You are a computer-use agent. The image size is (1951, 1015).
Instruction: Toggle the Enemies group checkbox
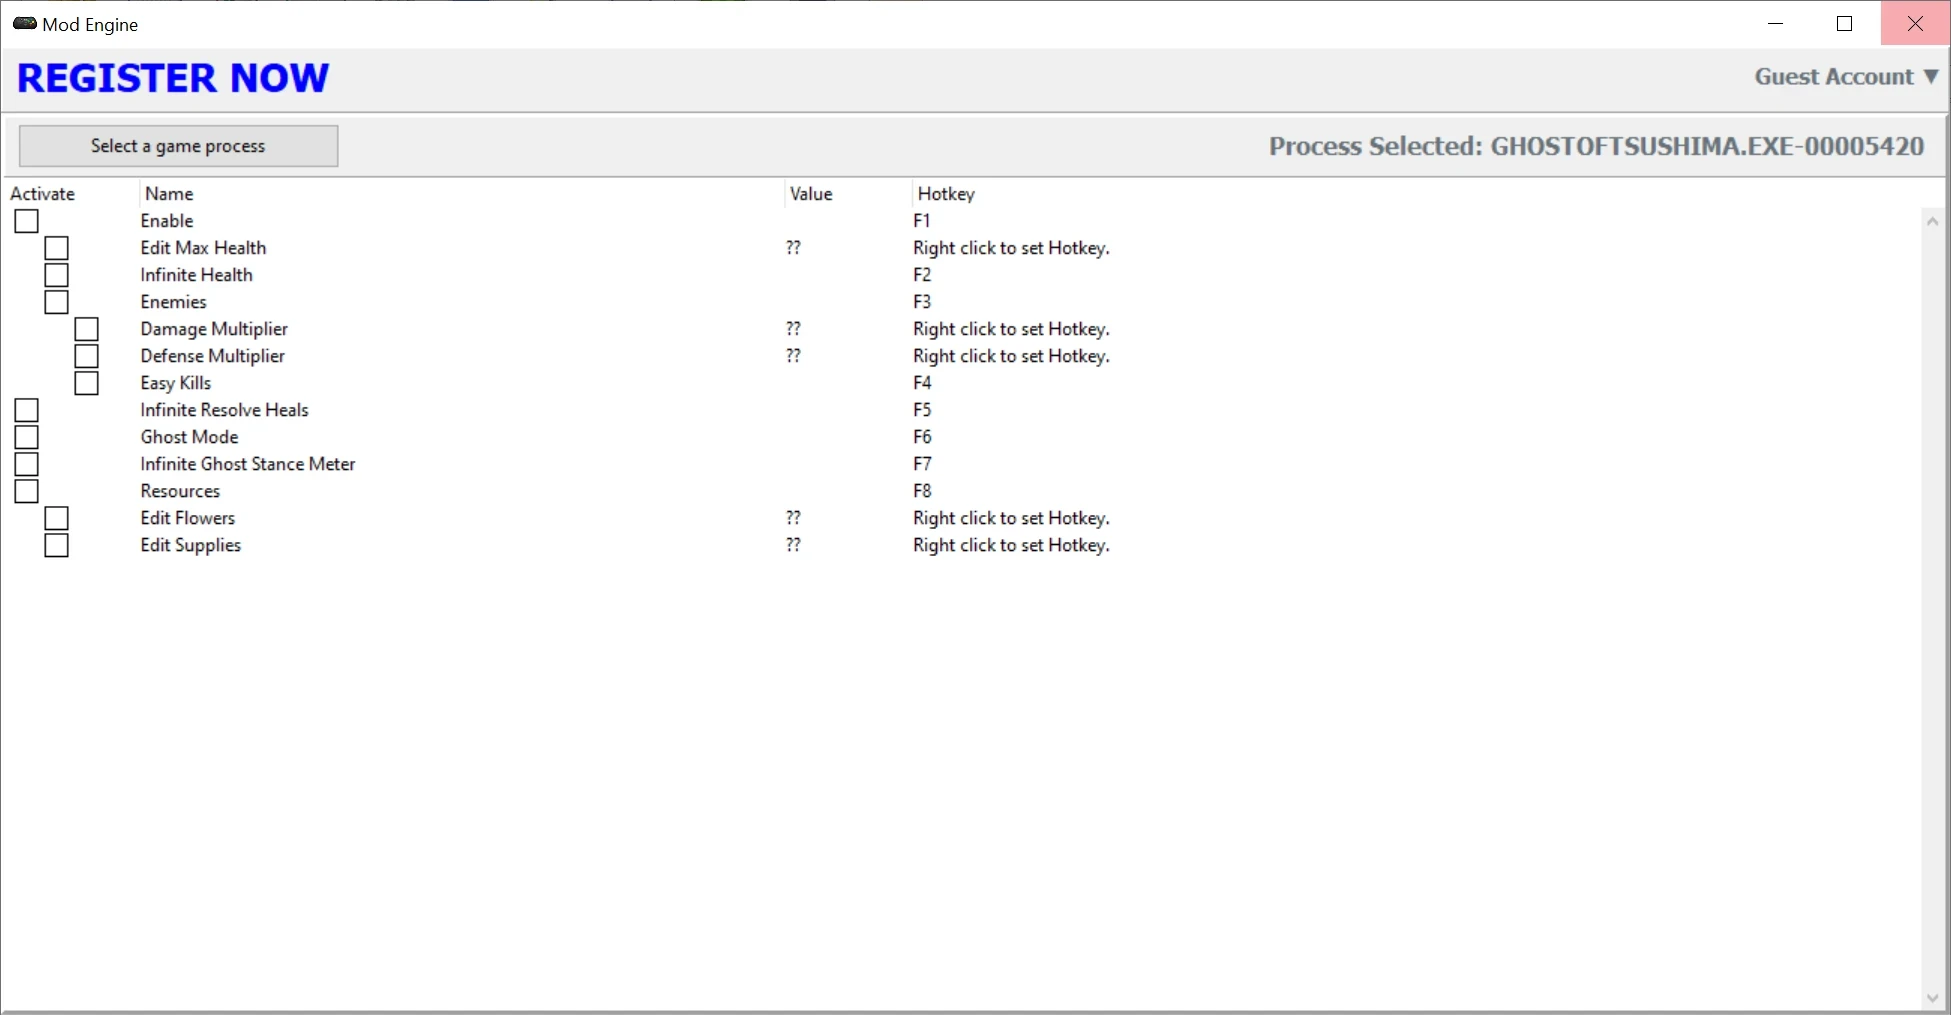pos(57,302)
